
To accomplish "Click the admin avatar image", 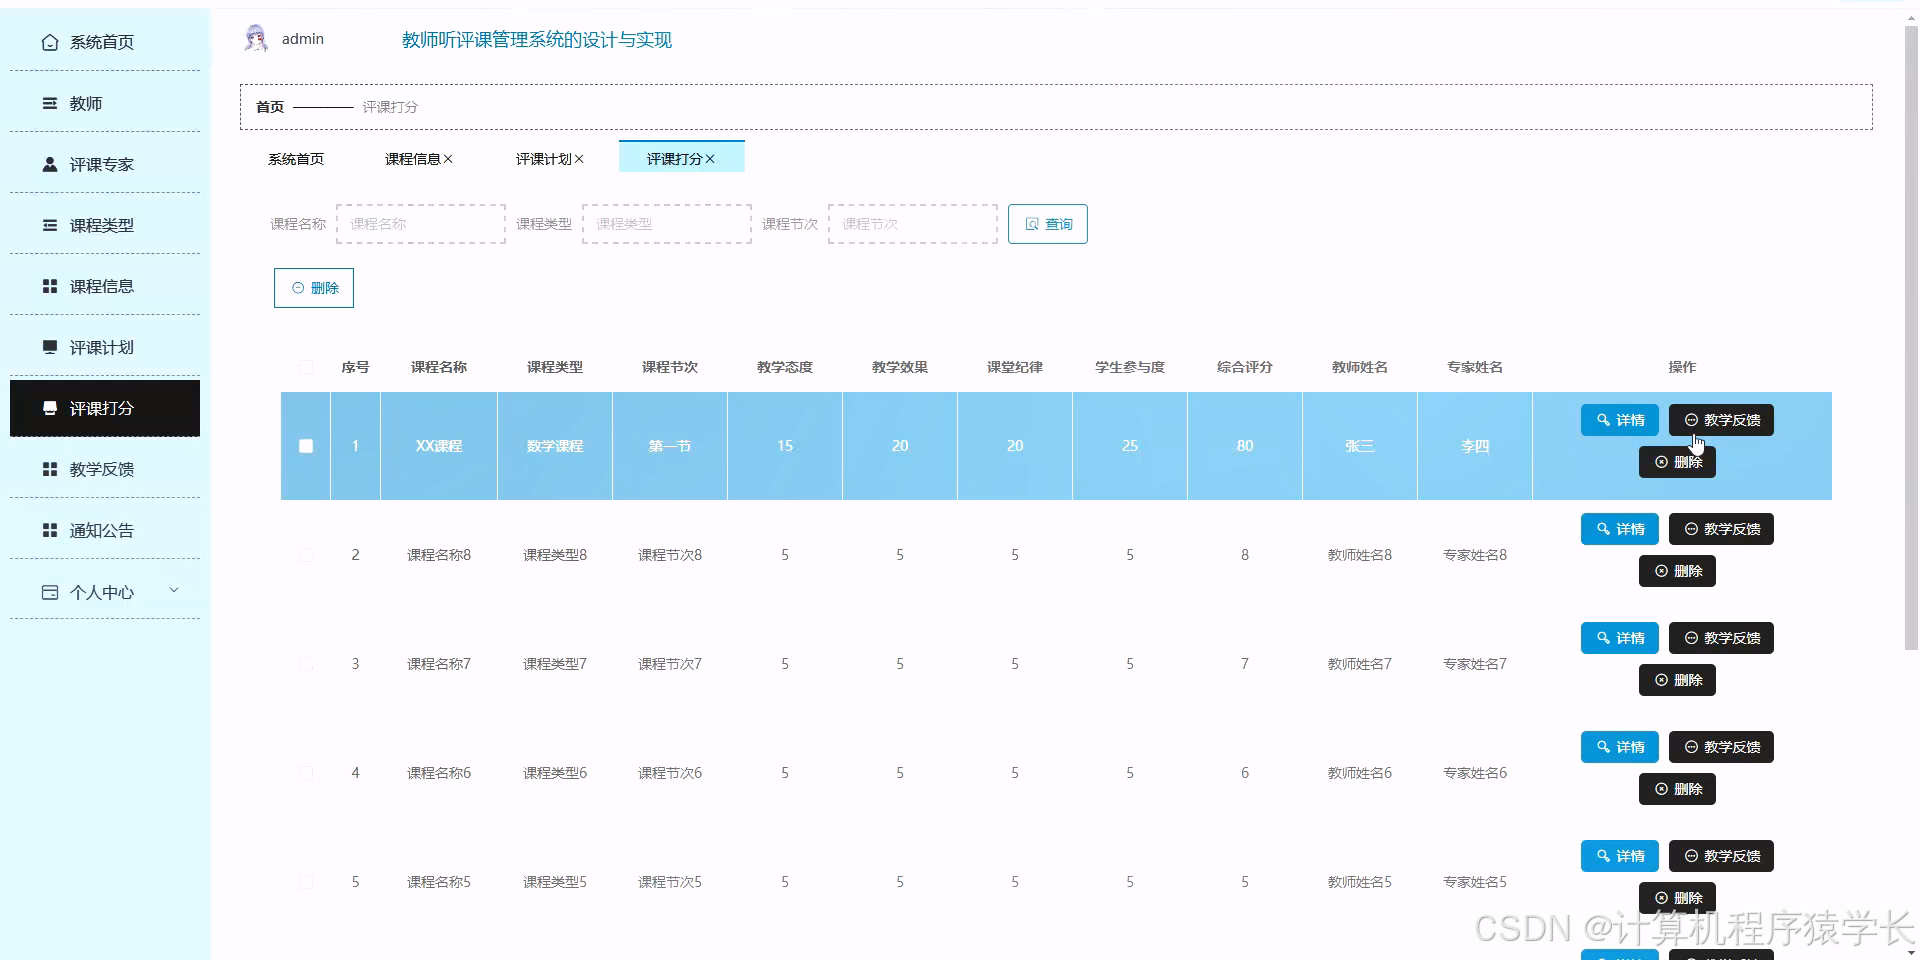I will [x=256, y=38].
